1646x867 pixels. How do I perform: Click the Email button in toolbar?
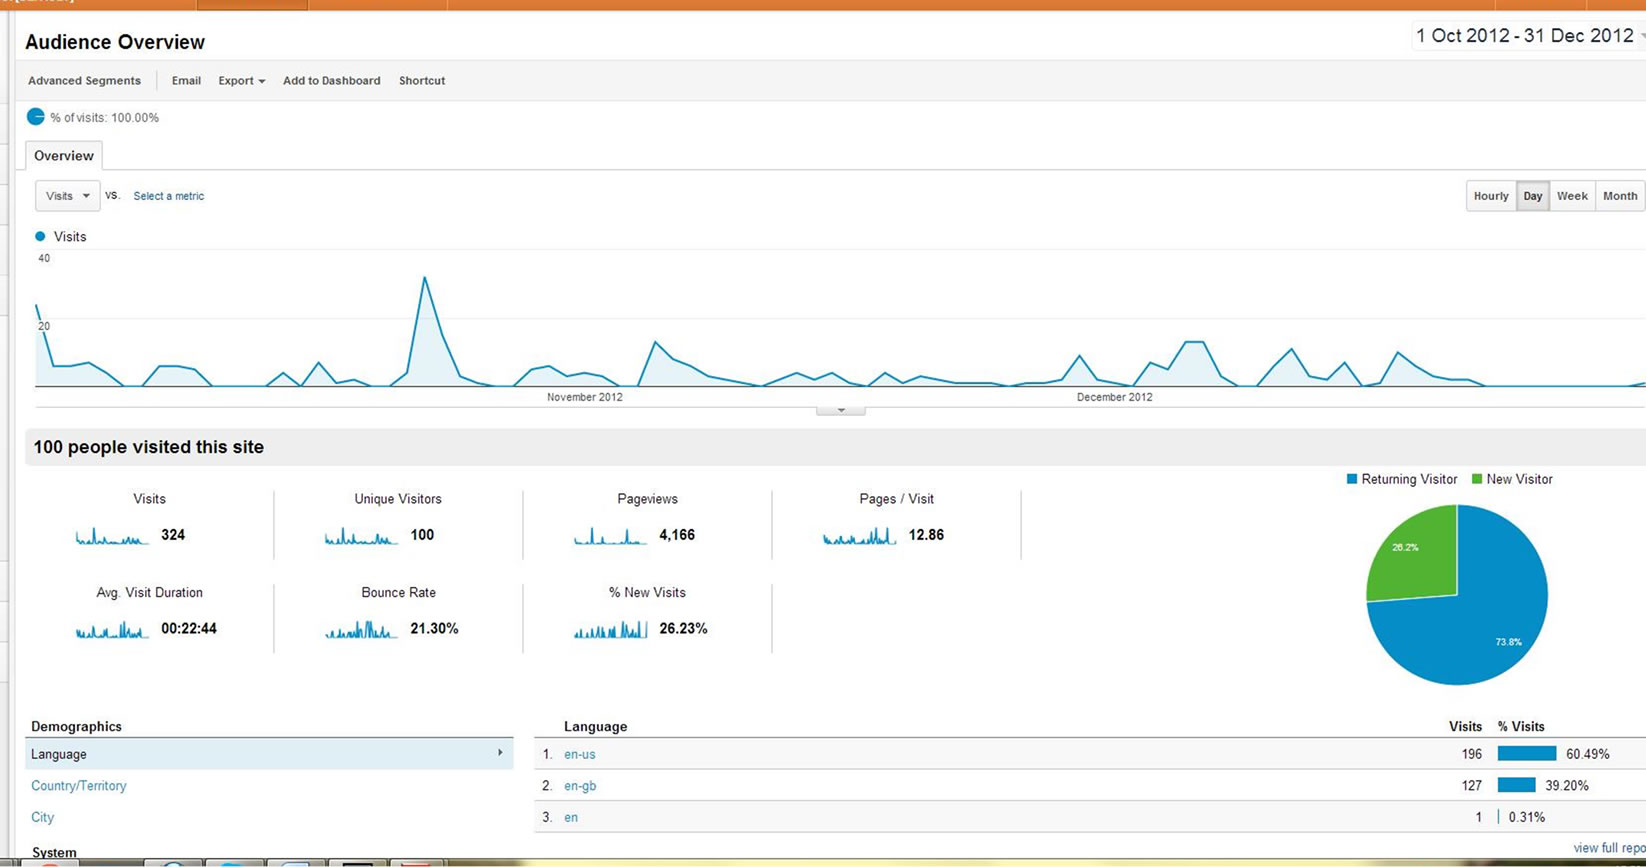click(186, 81)
